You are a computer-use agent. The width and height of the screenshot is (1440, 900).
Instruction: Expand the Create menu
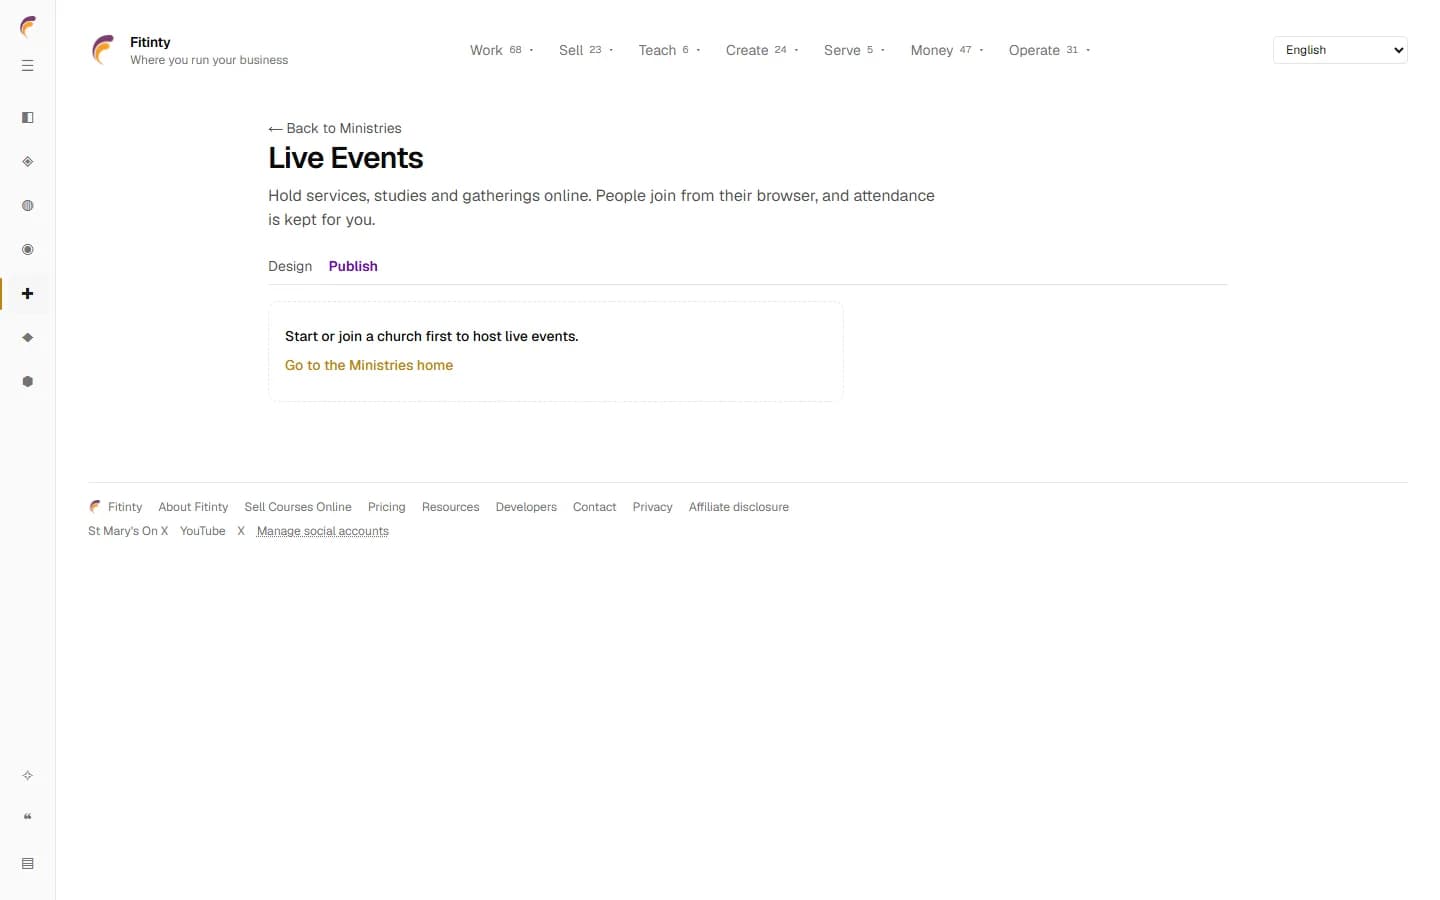point(762,50)
